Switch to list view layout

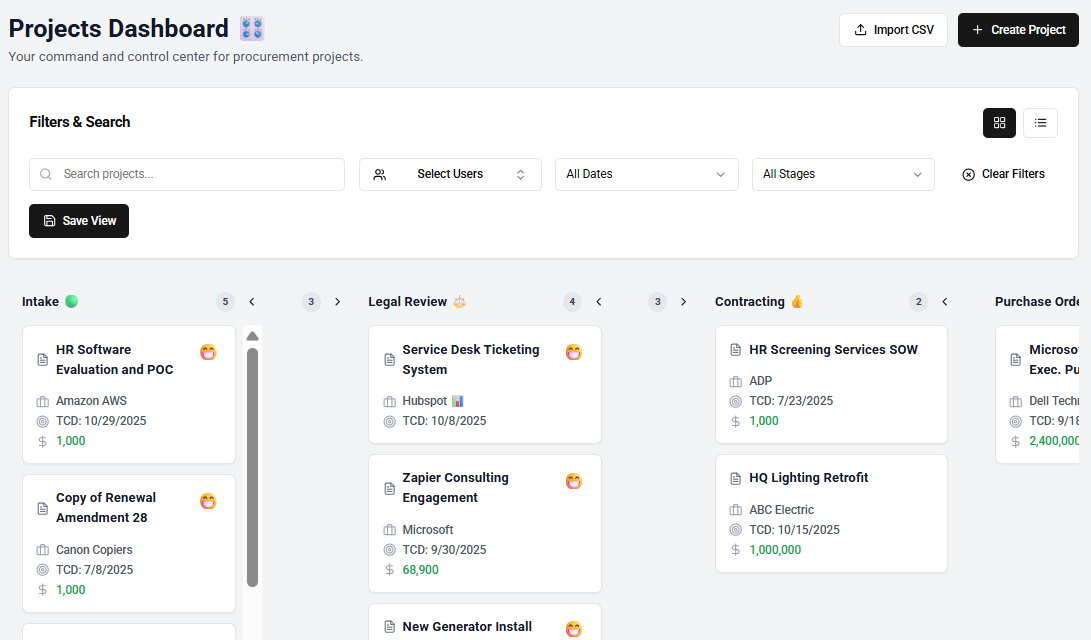click(1040, 123)
